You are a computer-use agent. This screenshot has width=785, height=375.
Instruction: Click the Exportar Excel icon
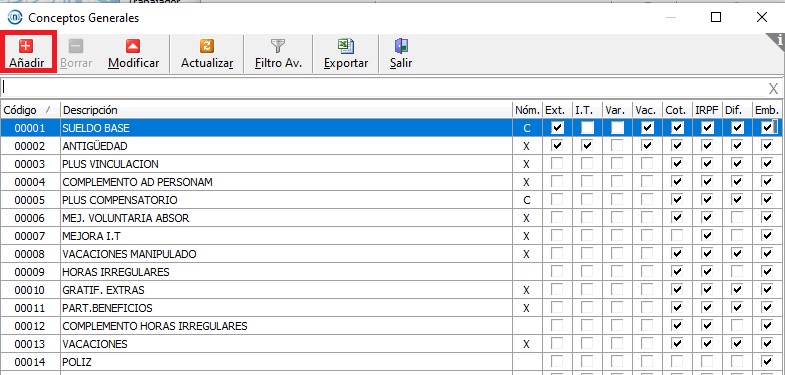point(345,46)
